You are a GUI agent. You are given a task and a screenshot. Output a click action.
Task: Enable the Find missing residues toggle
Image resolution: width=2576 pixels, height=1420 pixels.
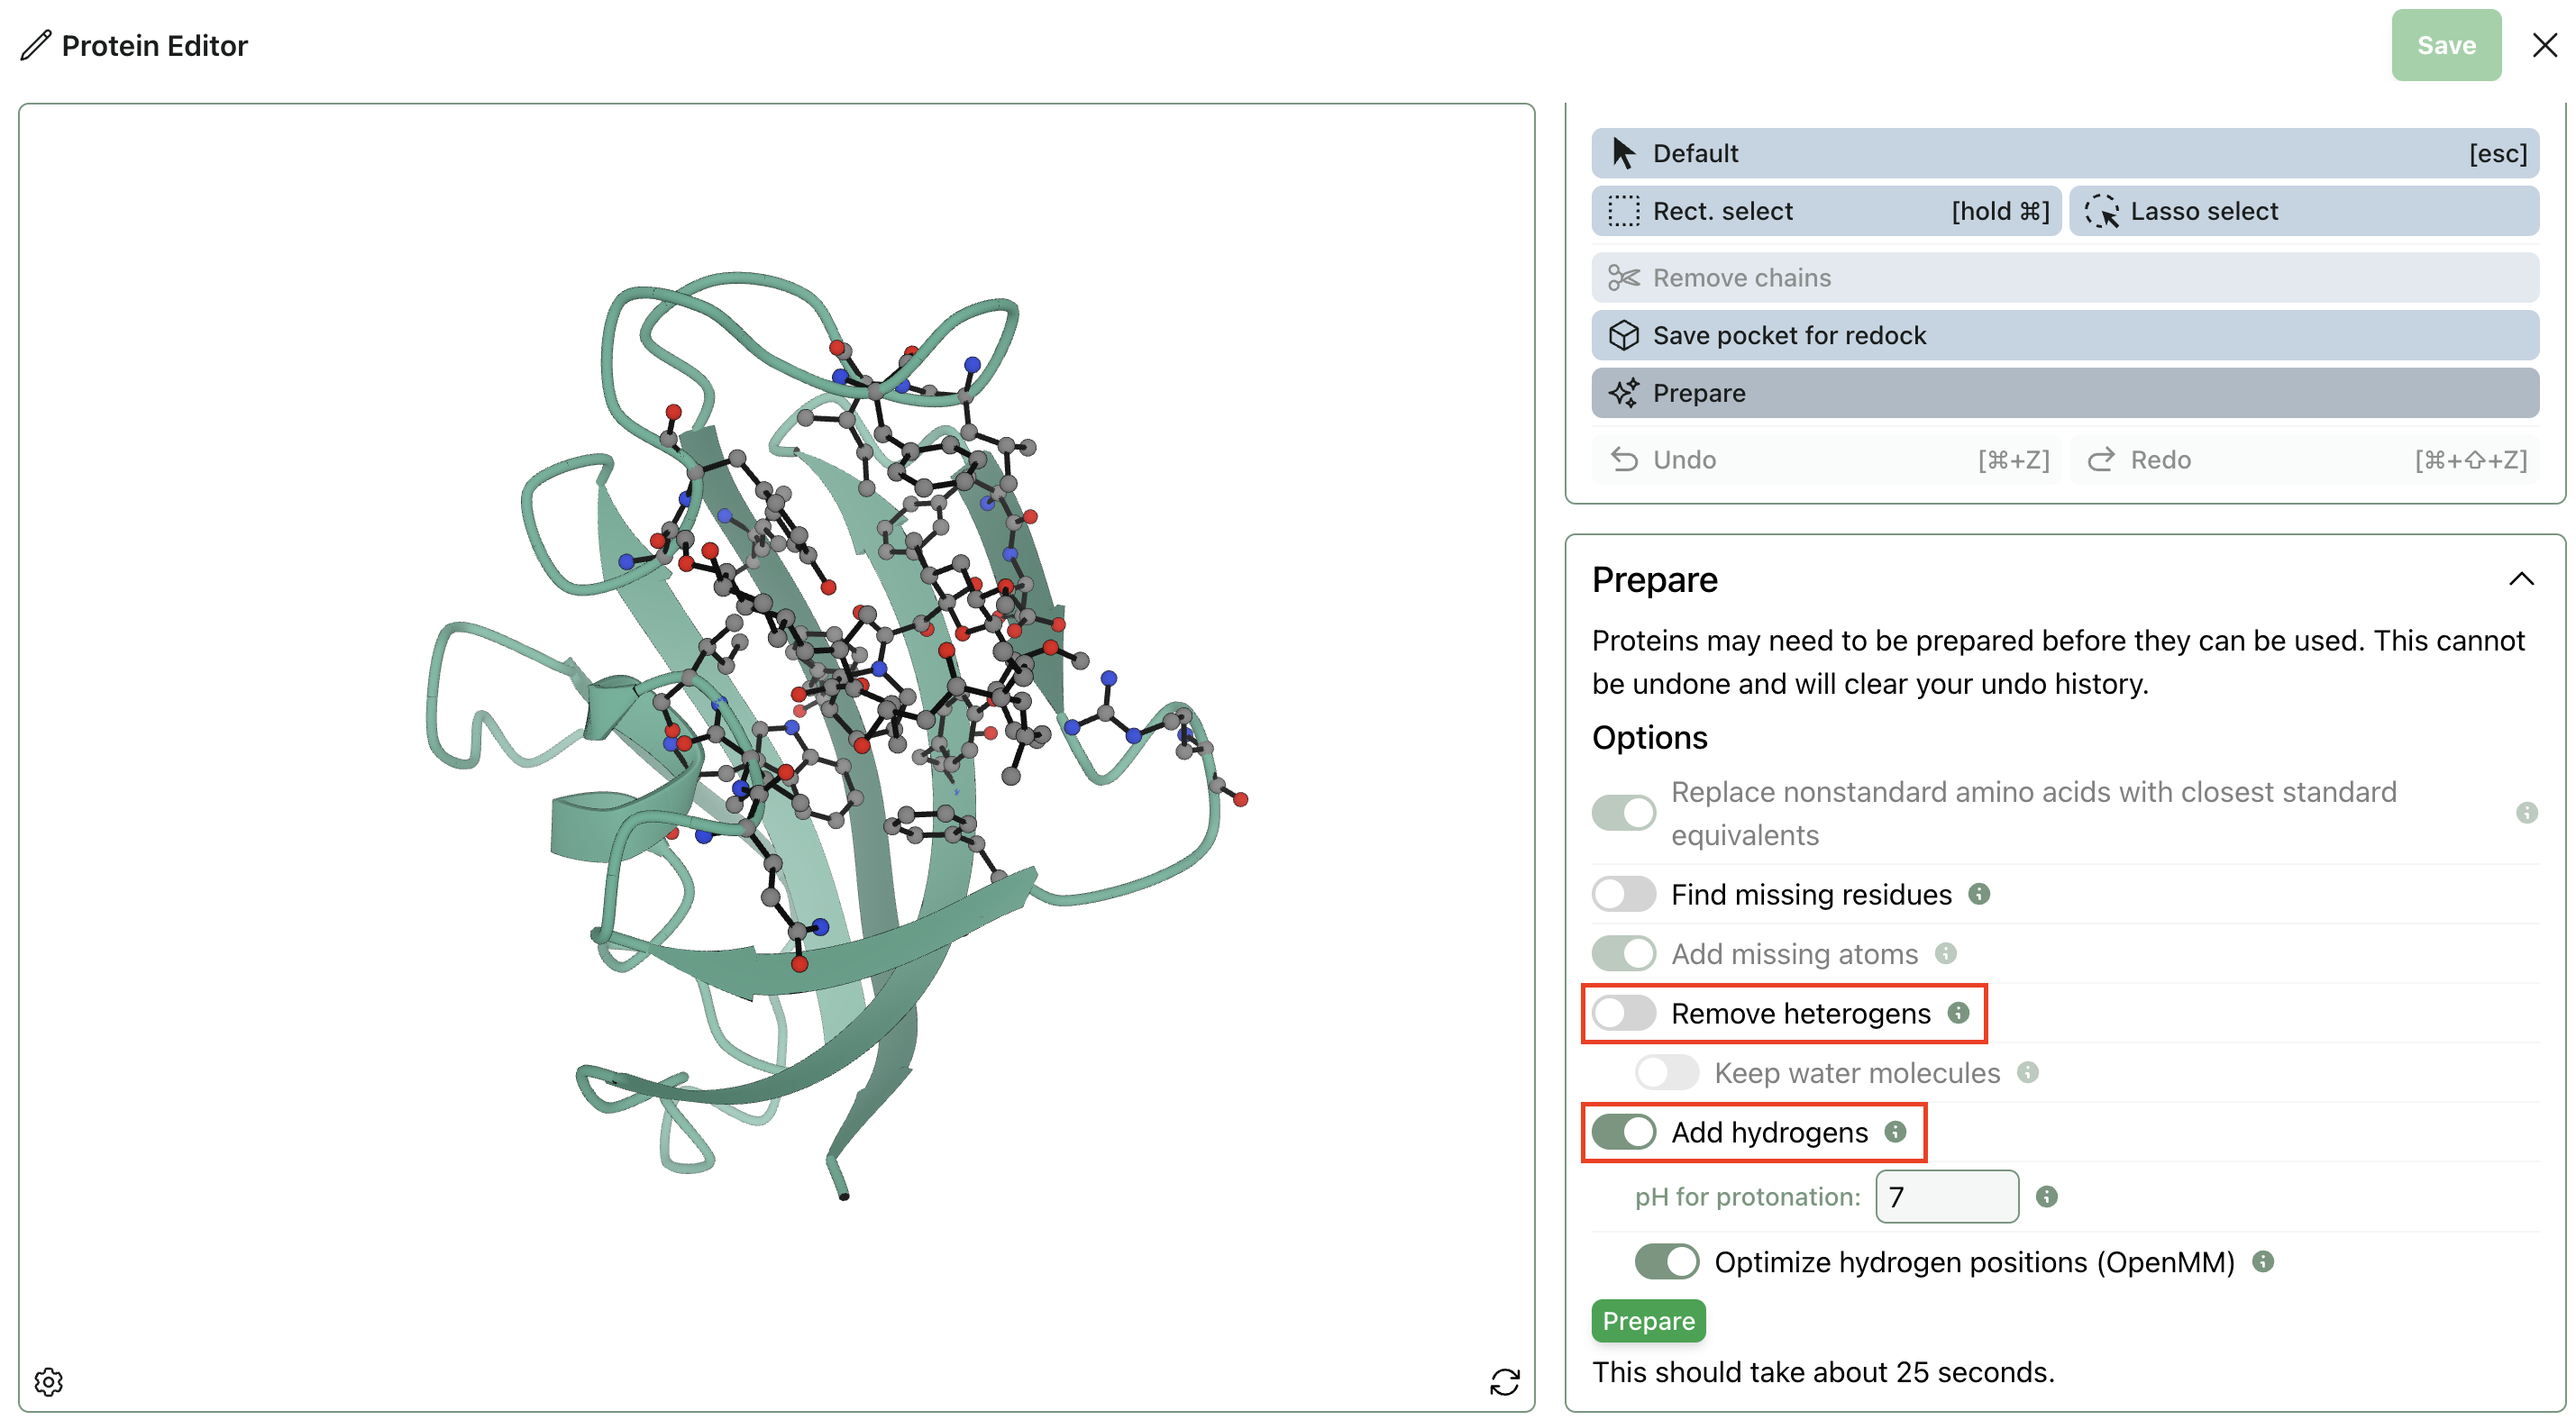1623,893
